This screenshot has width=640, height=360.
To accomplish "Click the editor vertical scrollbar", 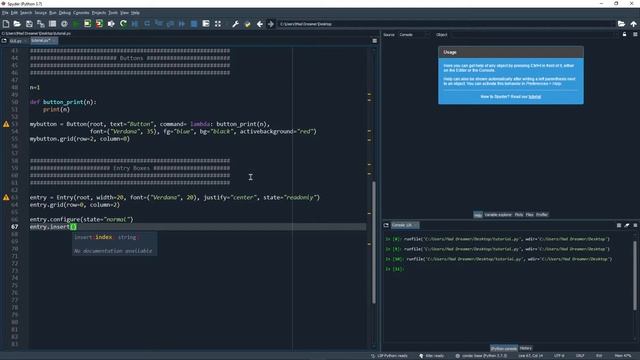I will point(374,242).
